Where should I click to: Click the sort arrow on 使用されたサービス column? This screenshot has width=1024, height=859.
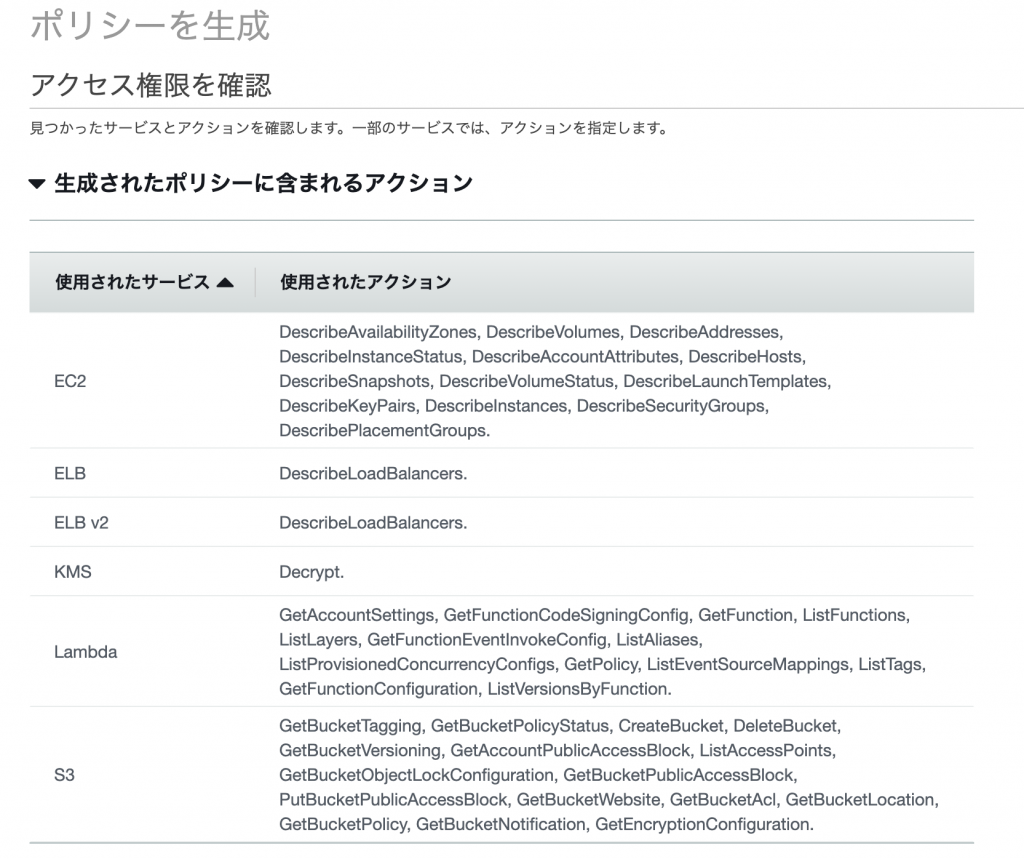tap(227, 282)
